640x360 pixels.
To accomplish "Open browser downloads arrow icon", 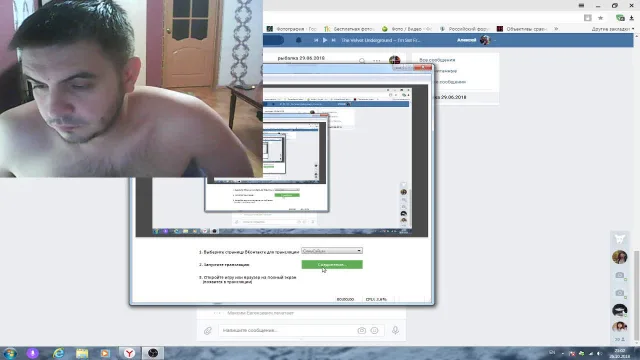I will pyautogui.click(x=631, y=18).
